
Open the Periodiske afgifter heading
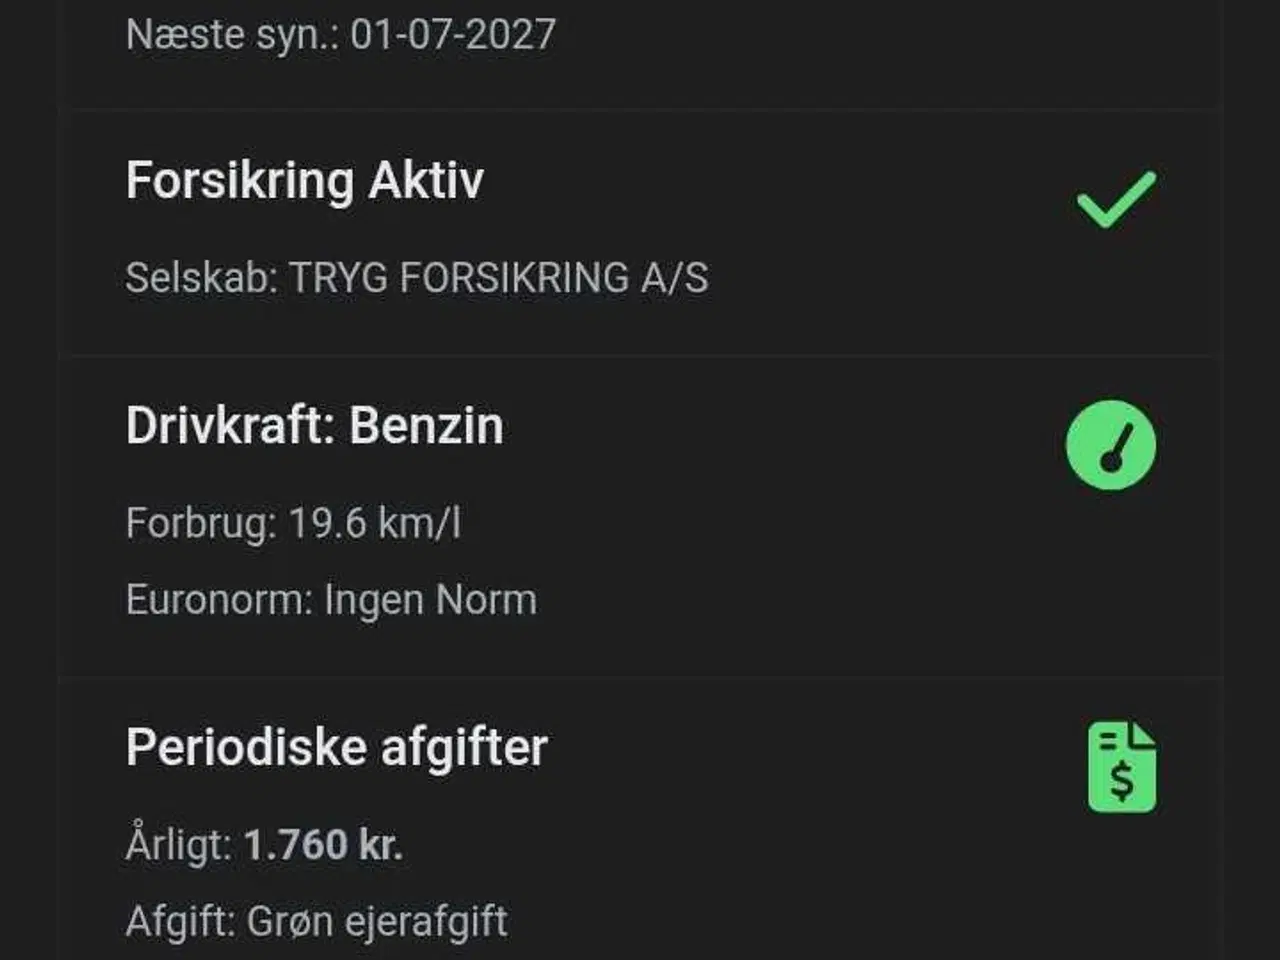(x=336, y=748)
